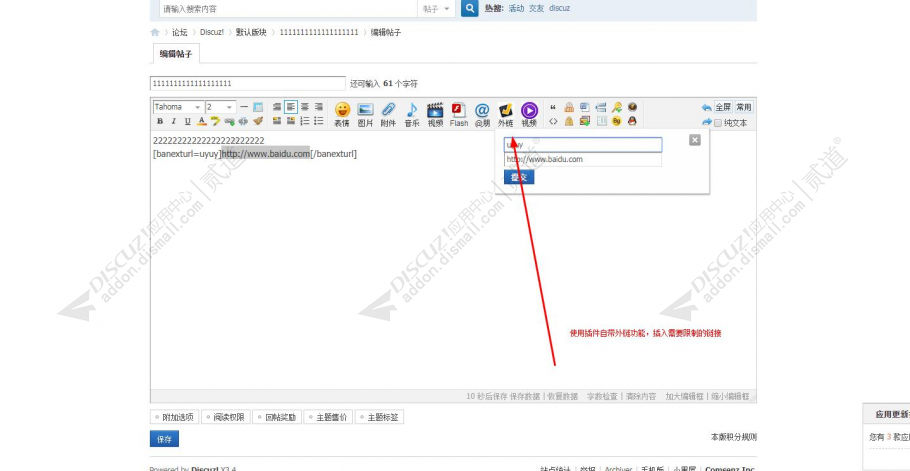Insert video with 视频 clapperboard icon
This screenshot has height=471, width=910.
435,114
